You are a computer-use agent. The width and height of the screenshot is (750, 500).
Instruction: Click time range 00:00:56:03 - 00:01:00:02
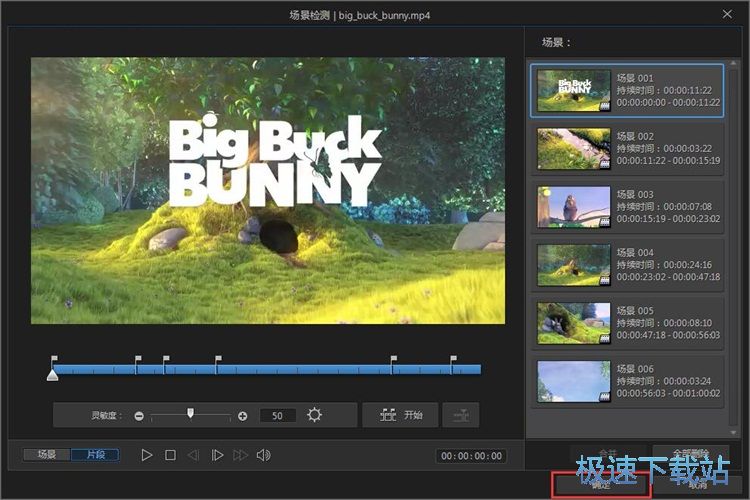(x=668, y=393)
